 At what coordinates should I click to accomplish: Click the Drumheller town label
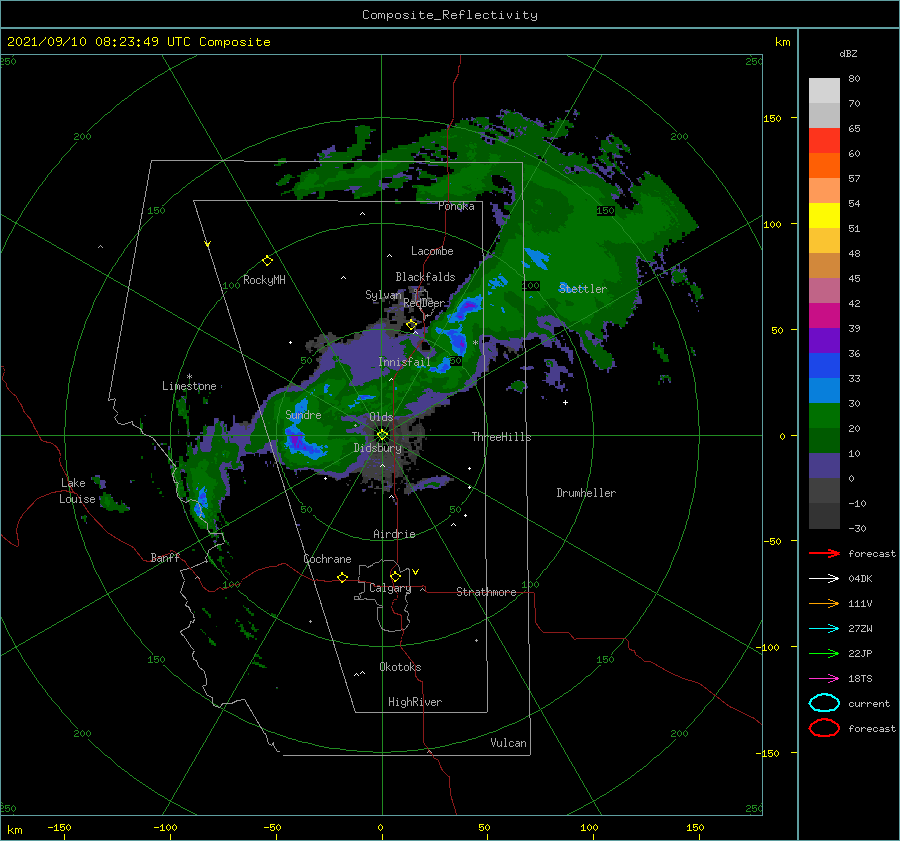(586, 493)
